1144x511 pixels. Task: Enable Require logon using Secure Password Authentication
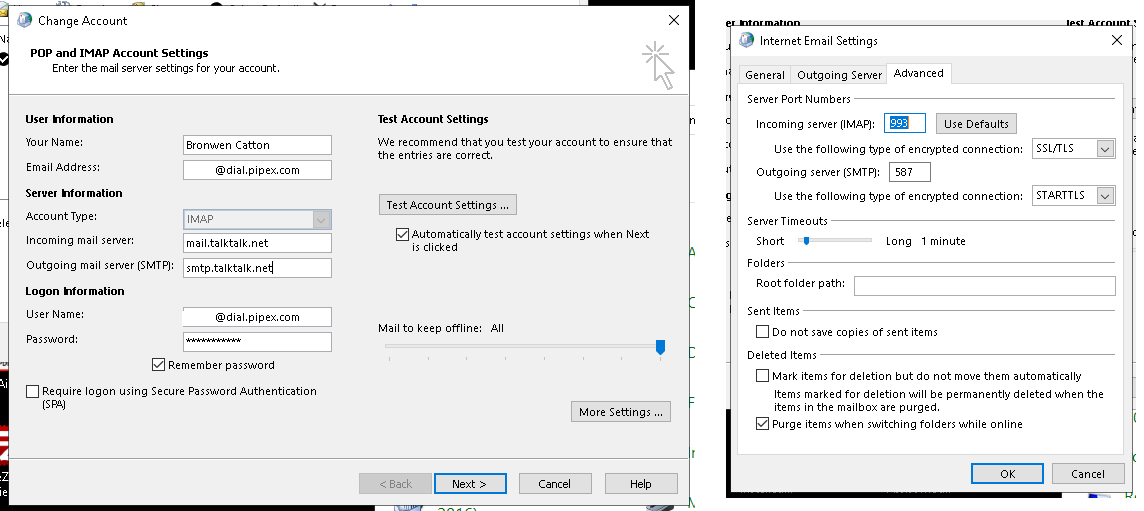point(33,392)
